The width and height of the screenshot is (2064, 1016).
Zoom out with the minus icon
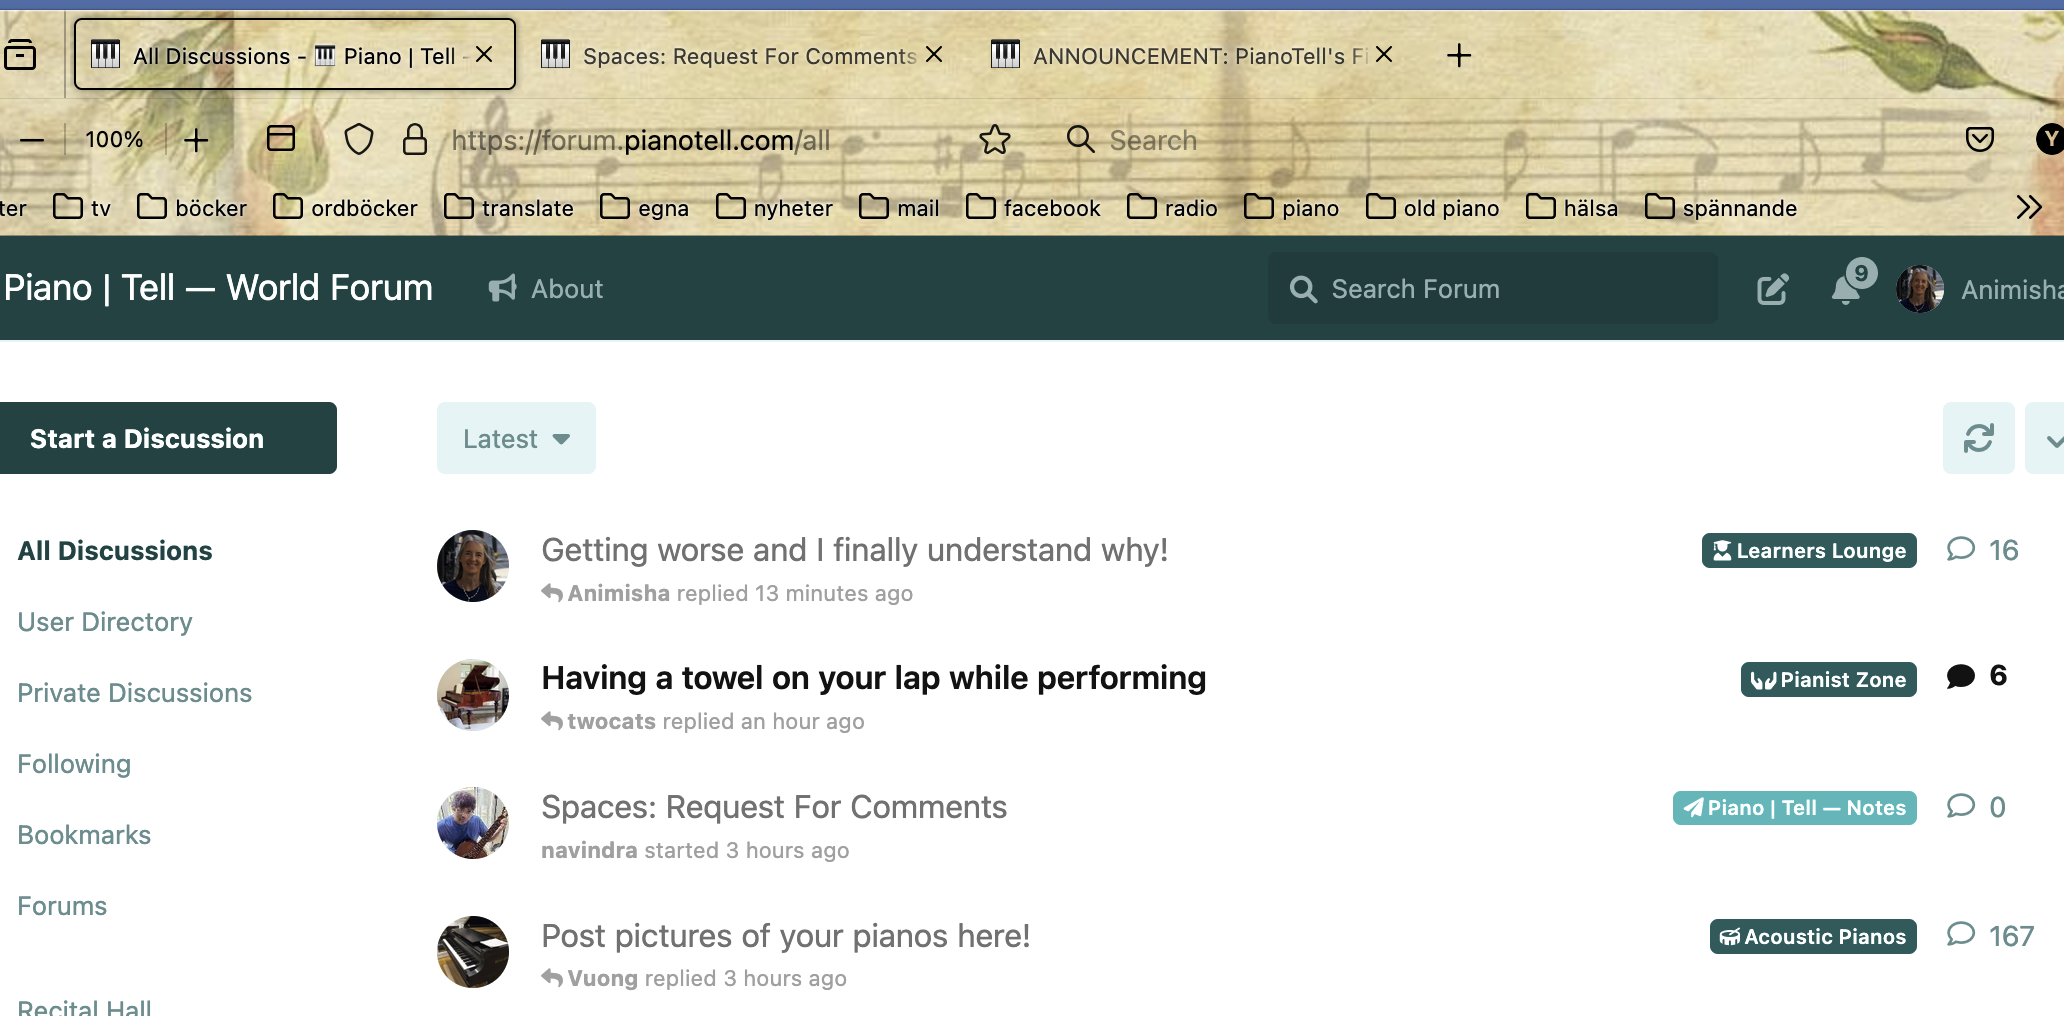[x=32, y=140]
